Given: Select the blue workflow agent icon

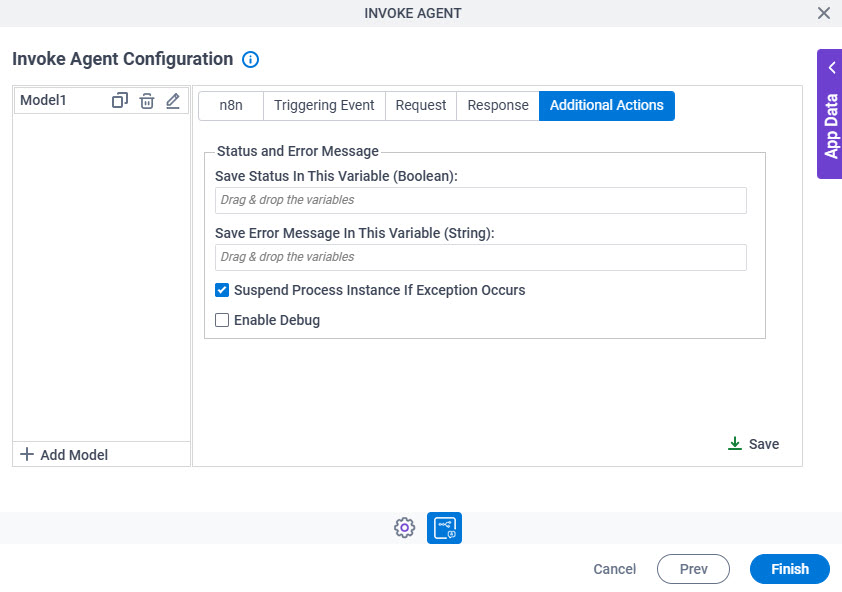Looking at the screenshot, I should coord(444,528).
